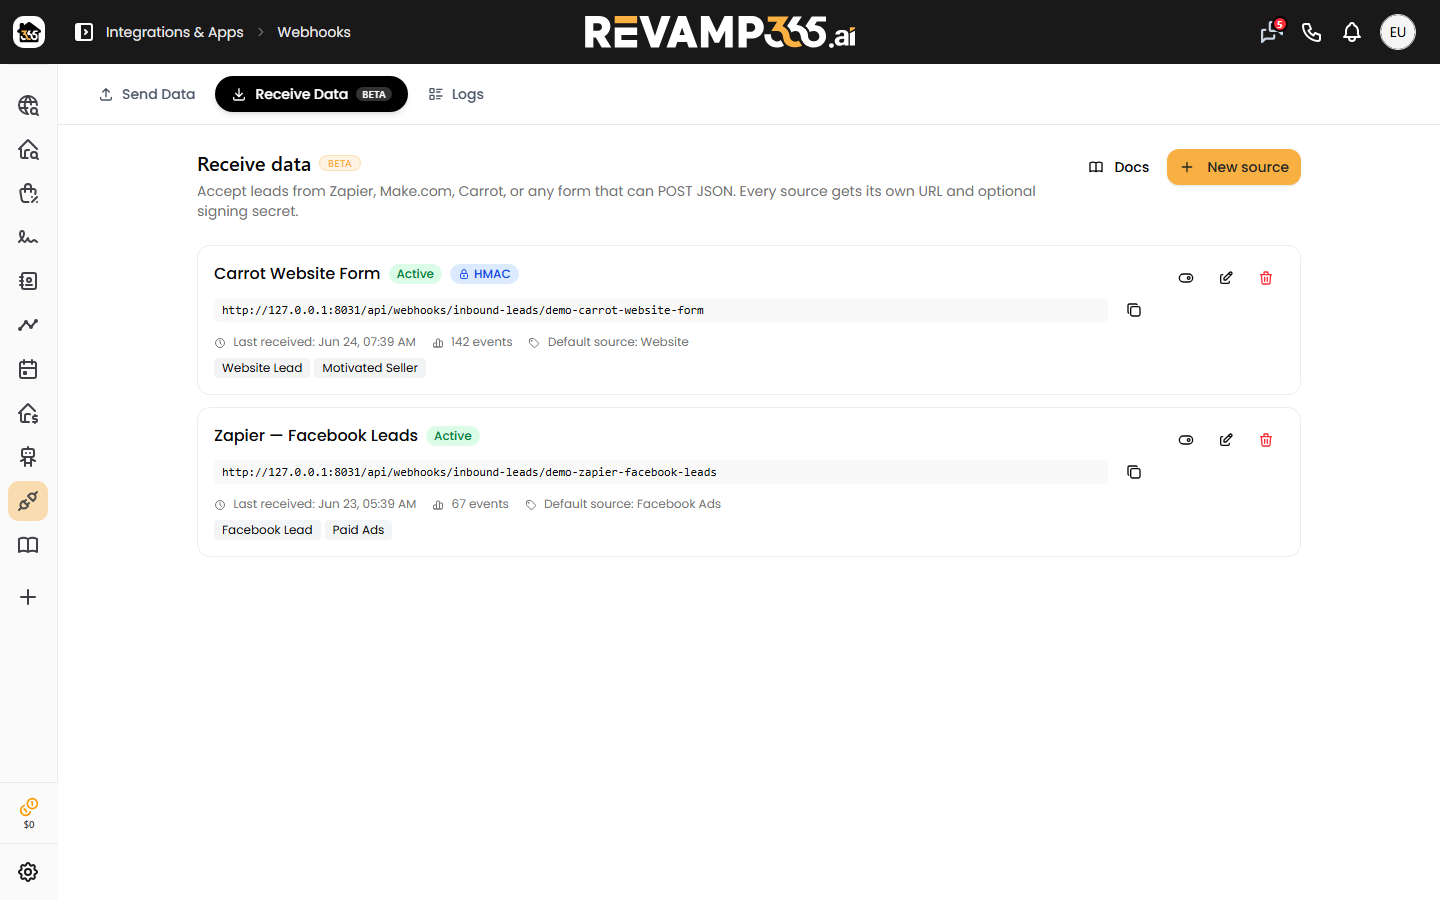Open the EU user avatar menu
The height and width of the screenshot is (900, 1440).
tap(1398, 32)
